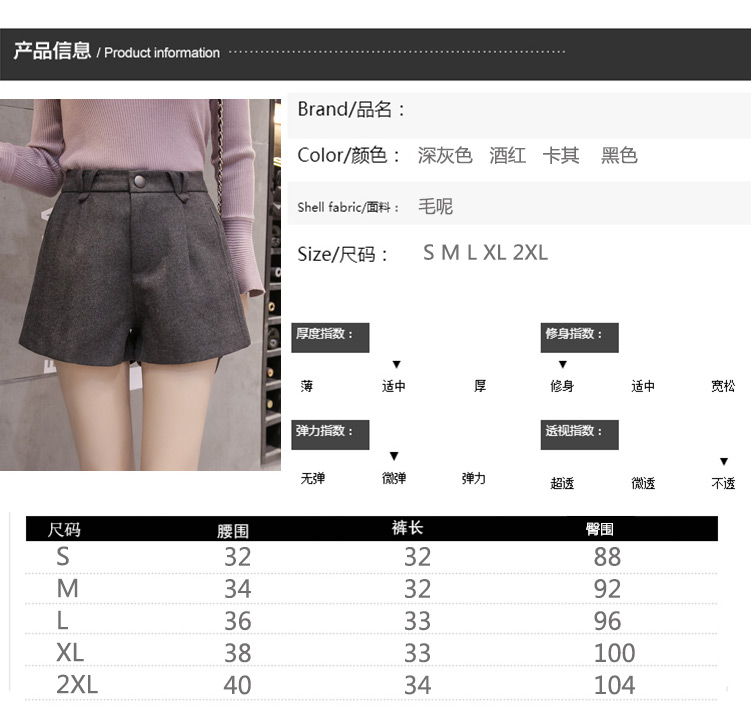This screenshot has width=751, height=719.
Task: Pick the 卡其 color option
Action: (561, 156)
